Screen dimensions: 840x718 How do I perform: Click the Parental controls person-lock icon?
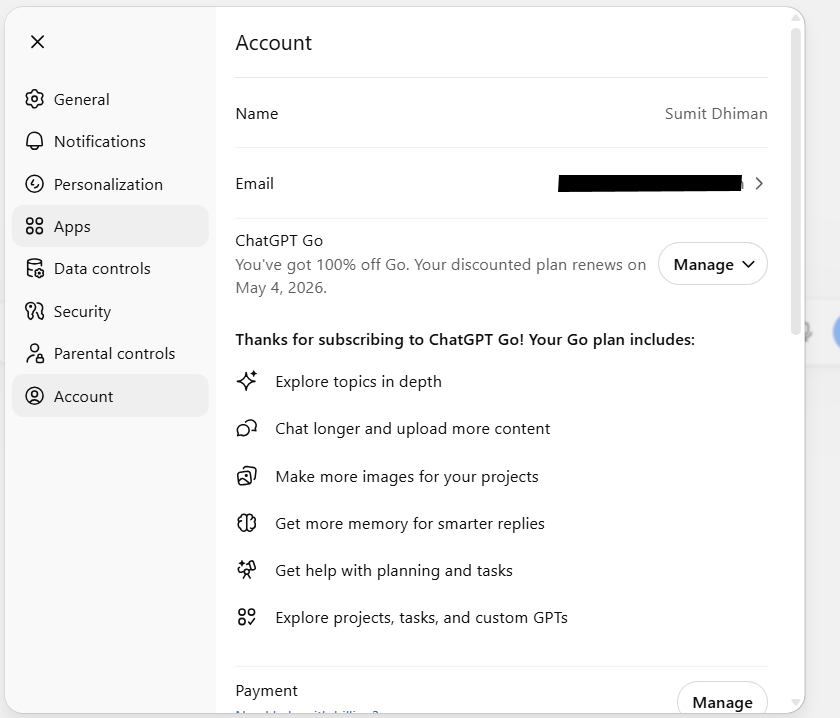(34, 354)
